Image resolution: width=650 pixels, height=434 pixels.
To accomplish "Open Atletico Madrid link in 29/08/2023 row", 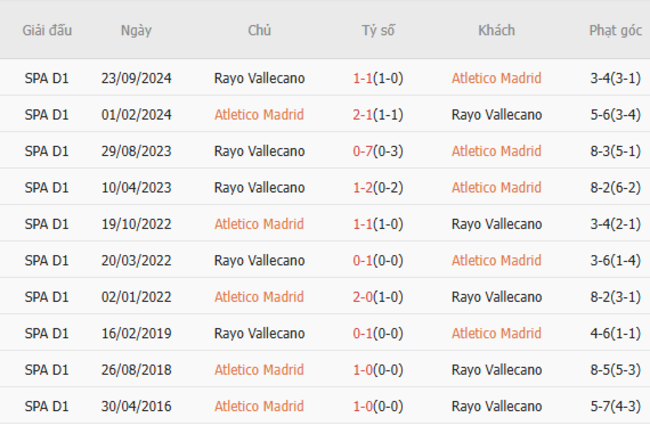I will (496, 151).
